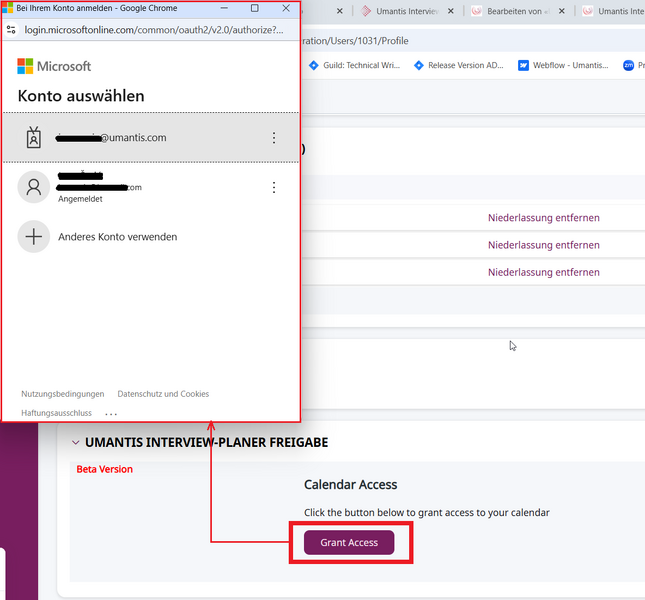Open options menu for the umantis.com account

pos(274,138)
